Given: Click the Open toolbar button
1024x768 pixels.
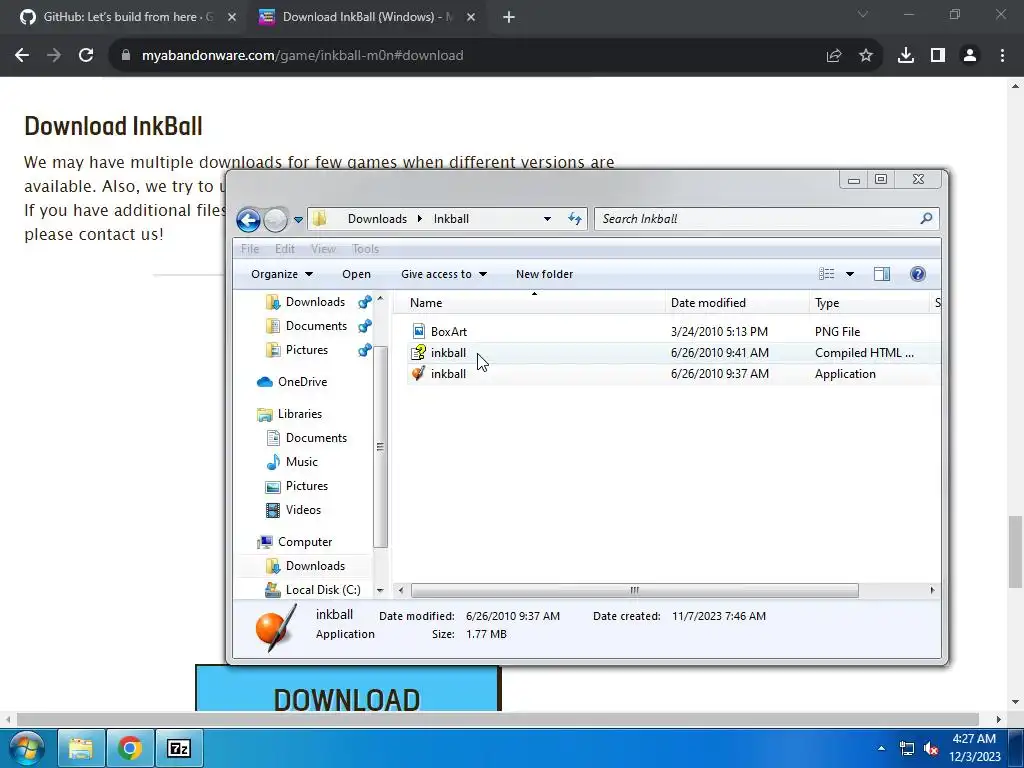Looking at the screenshot, I should (x=357, y=274).
